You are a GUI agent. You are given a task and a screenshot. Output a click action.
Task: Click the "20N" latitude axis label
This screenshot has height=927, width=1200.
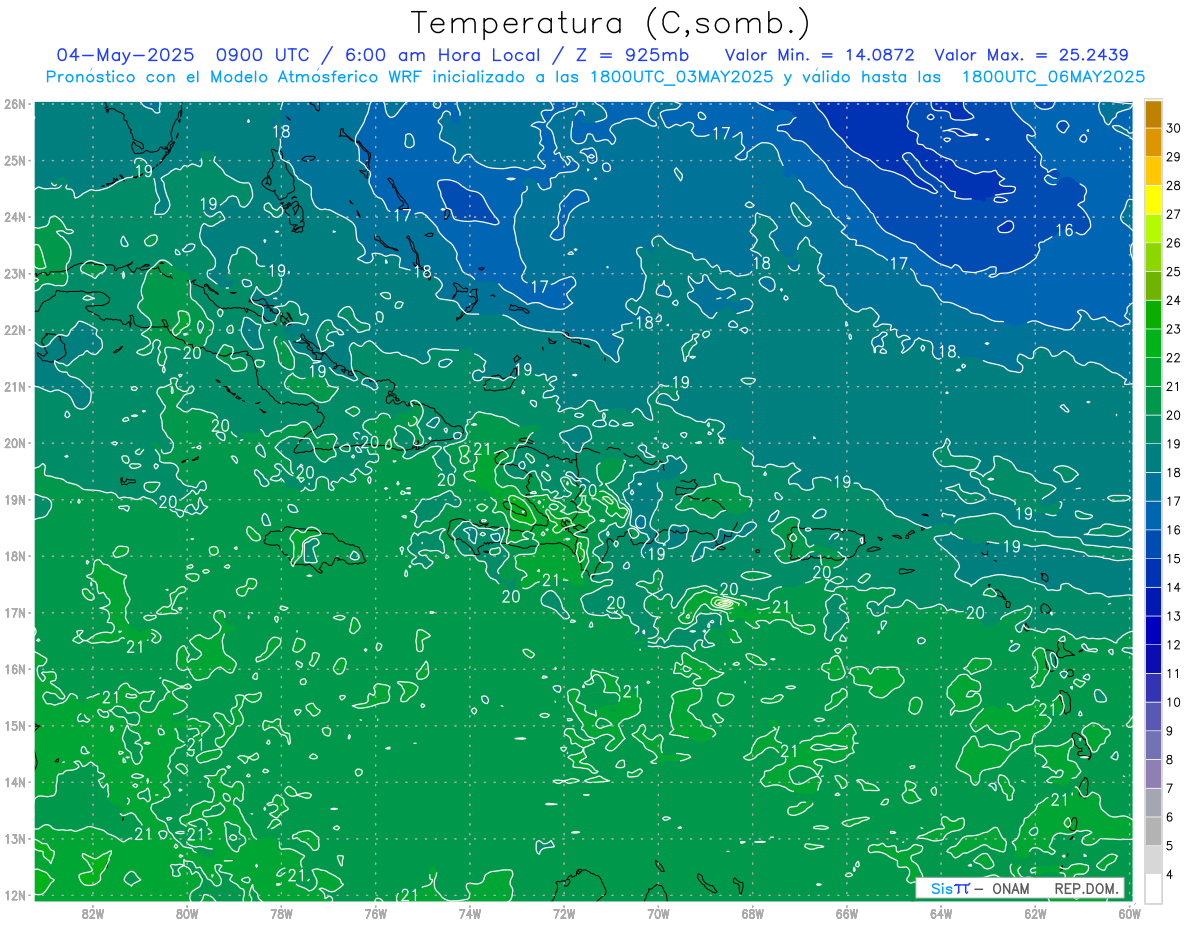(x=15, y=443)
